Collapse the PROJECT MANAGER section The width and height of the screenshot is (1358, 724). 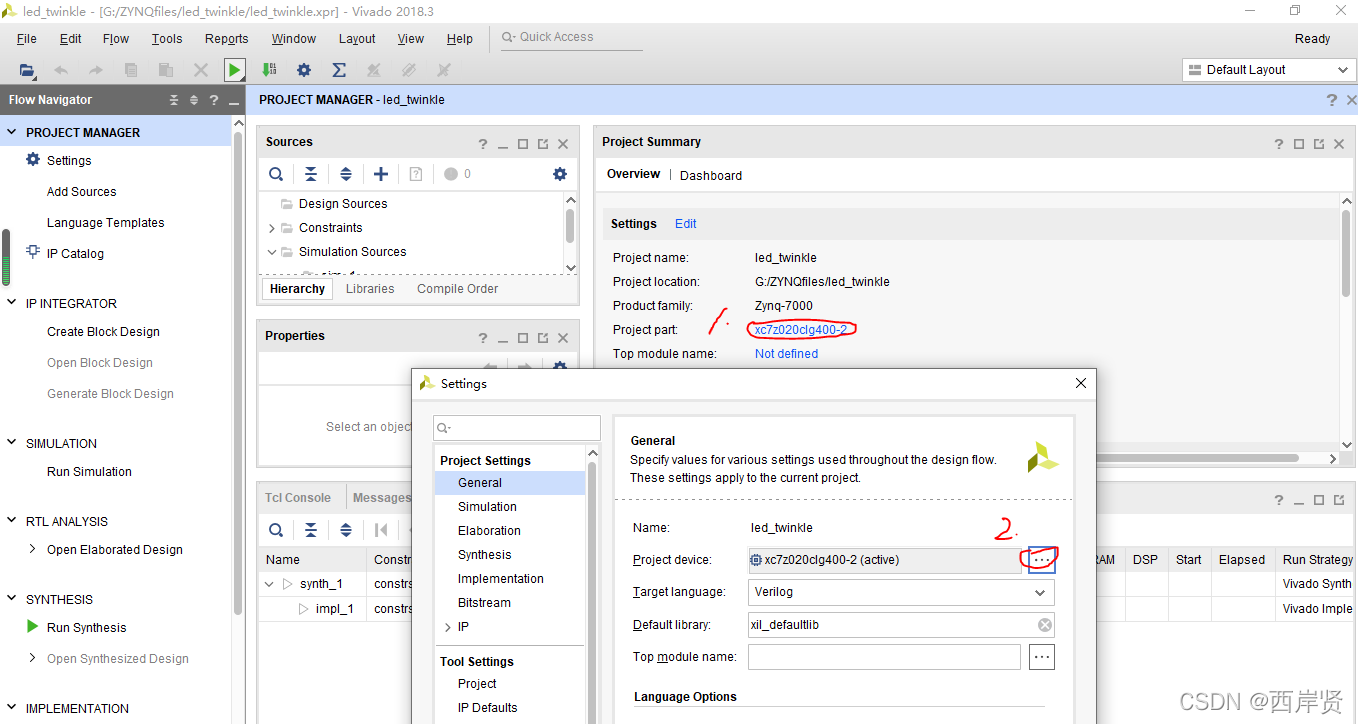[12, 132]
